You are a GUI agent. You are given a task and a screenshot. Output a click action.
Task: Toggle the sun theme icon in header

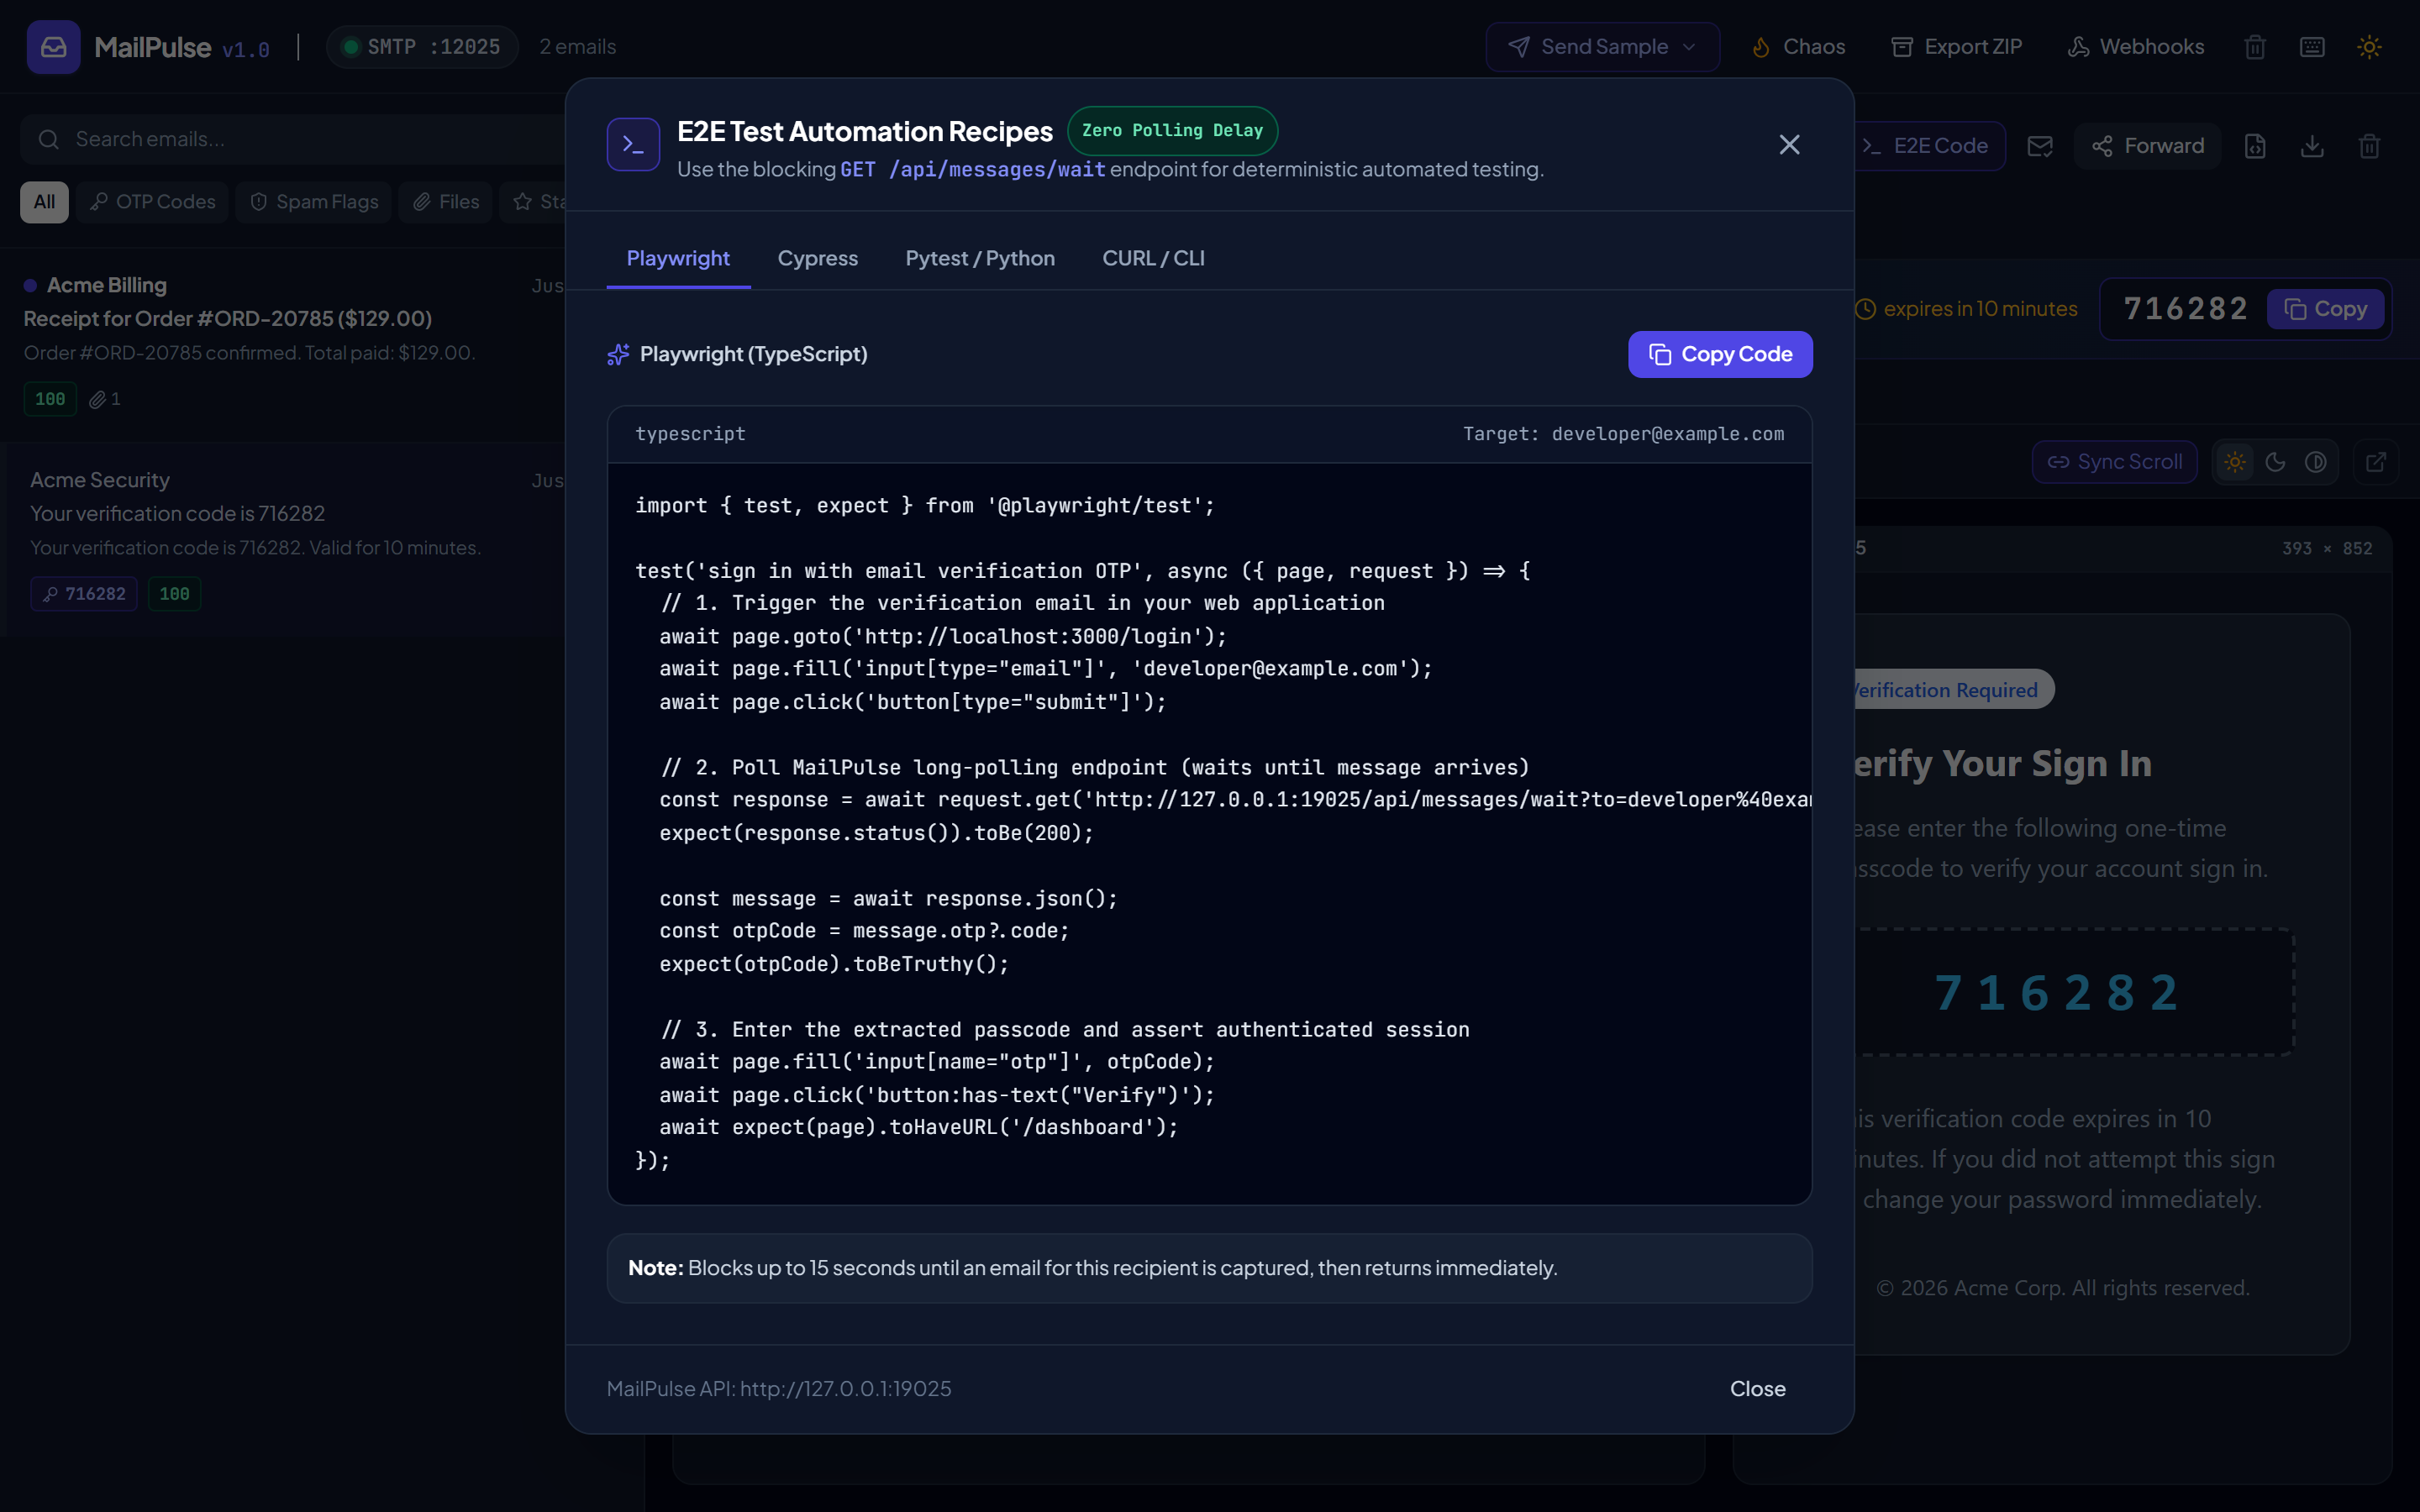(2369, 47)
